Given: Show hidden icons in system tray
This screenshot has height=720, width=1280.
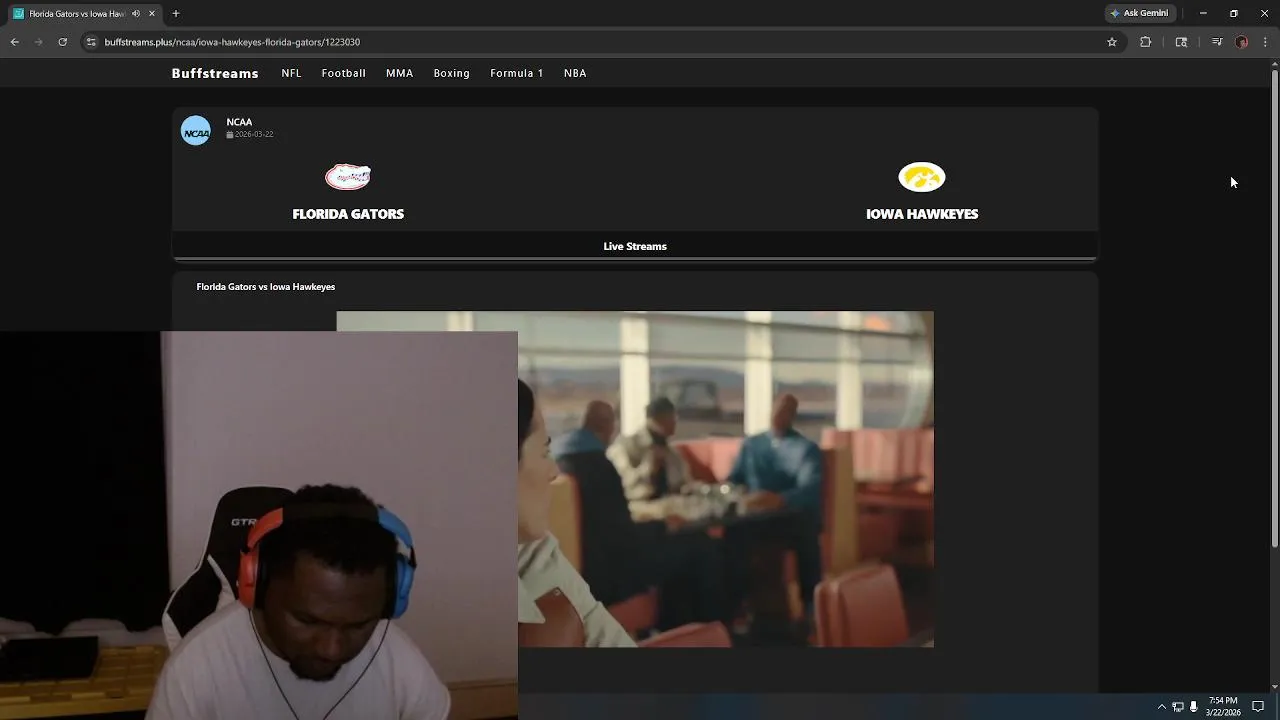Looking at the screenshot, I should pos(1162,706).
